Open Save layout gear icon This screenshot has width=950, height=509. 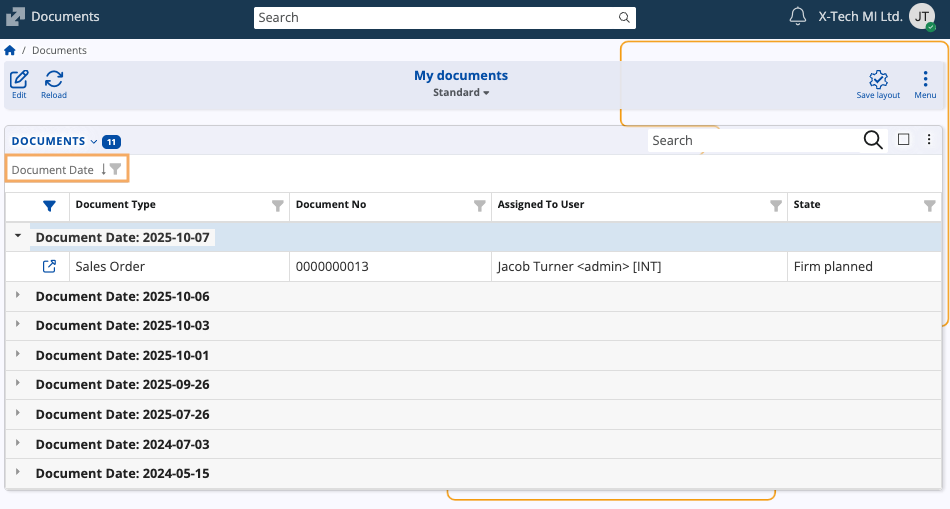coord(878,80)
